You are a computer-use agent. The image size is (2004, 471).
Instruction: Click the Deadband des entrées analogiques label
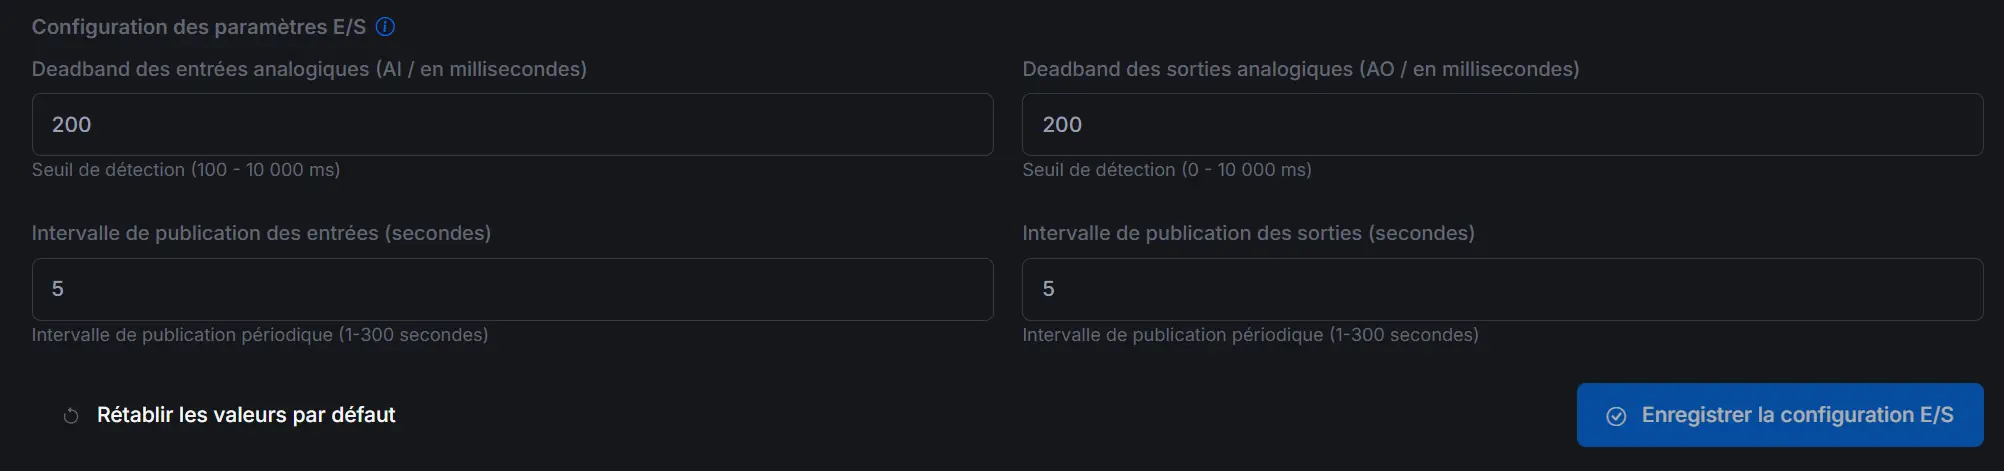tap(309, 69)
